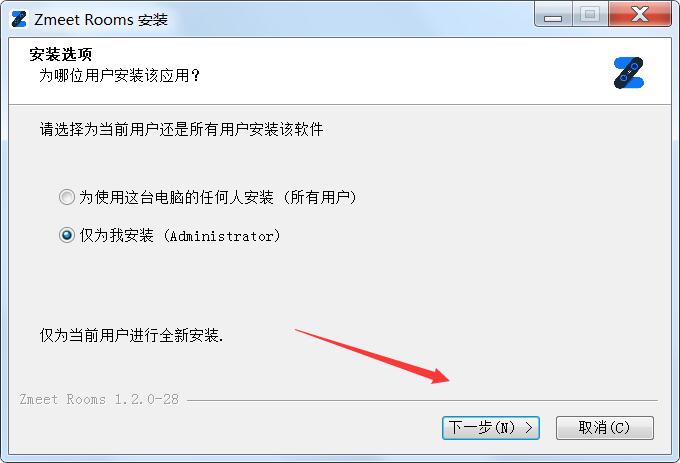680x463 pixels.
Task: Select the all users install radio button
Action: click(67, 197)
